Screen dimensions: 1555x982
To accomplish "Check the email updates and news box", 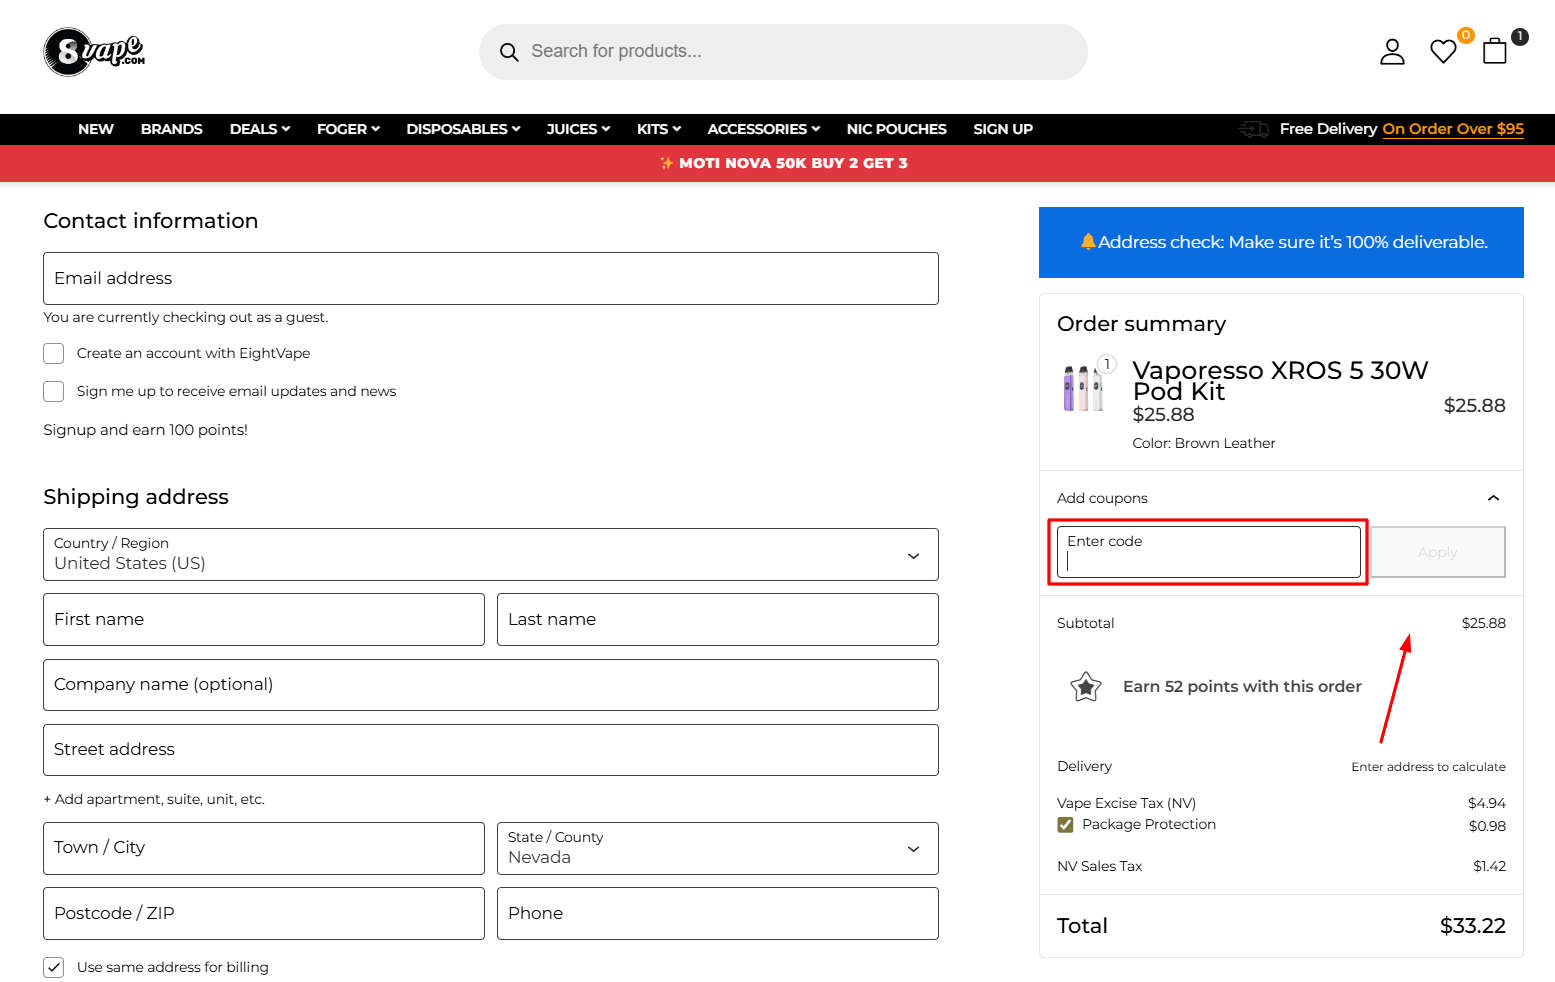I will pos(54,391).
